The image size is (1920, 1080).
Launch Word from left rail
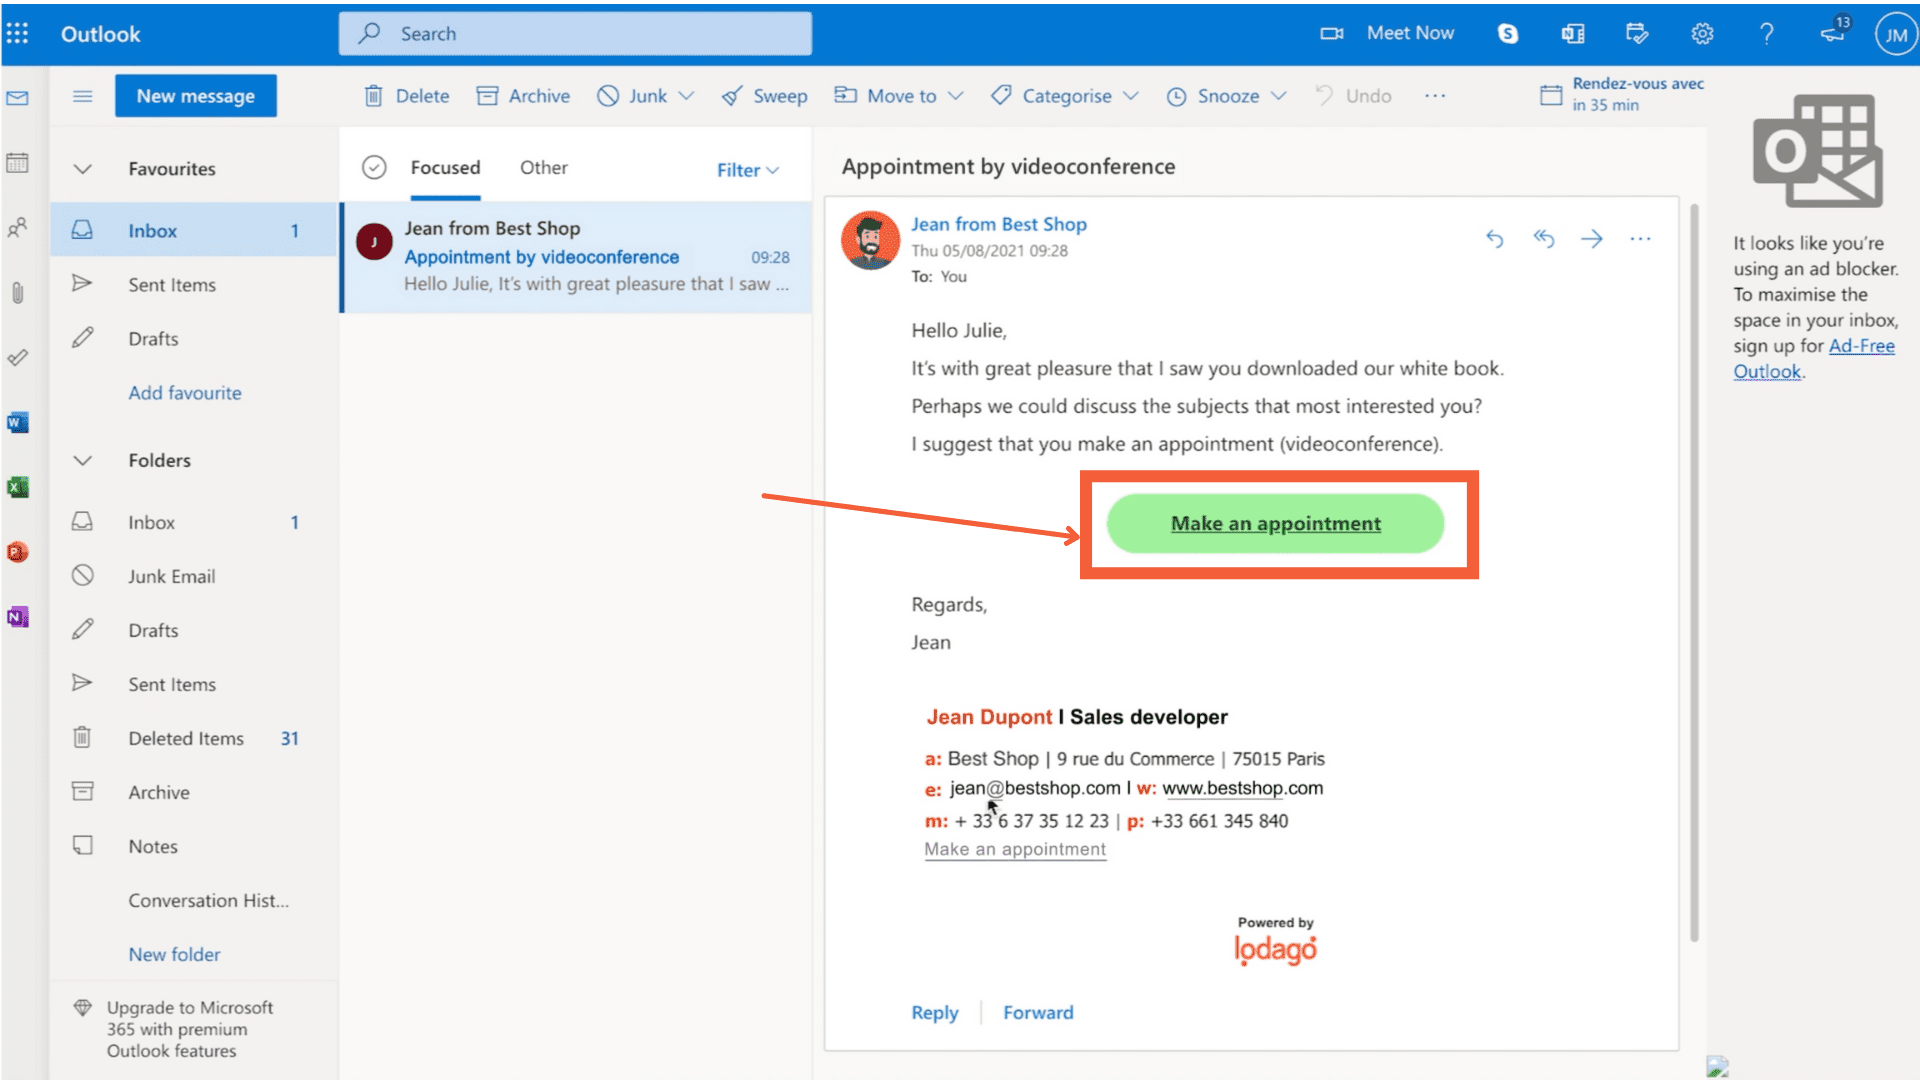coord(17,422)
